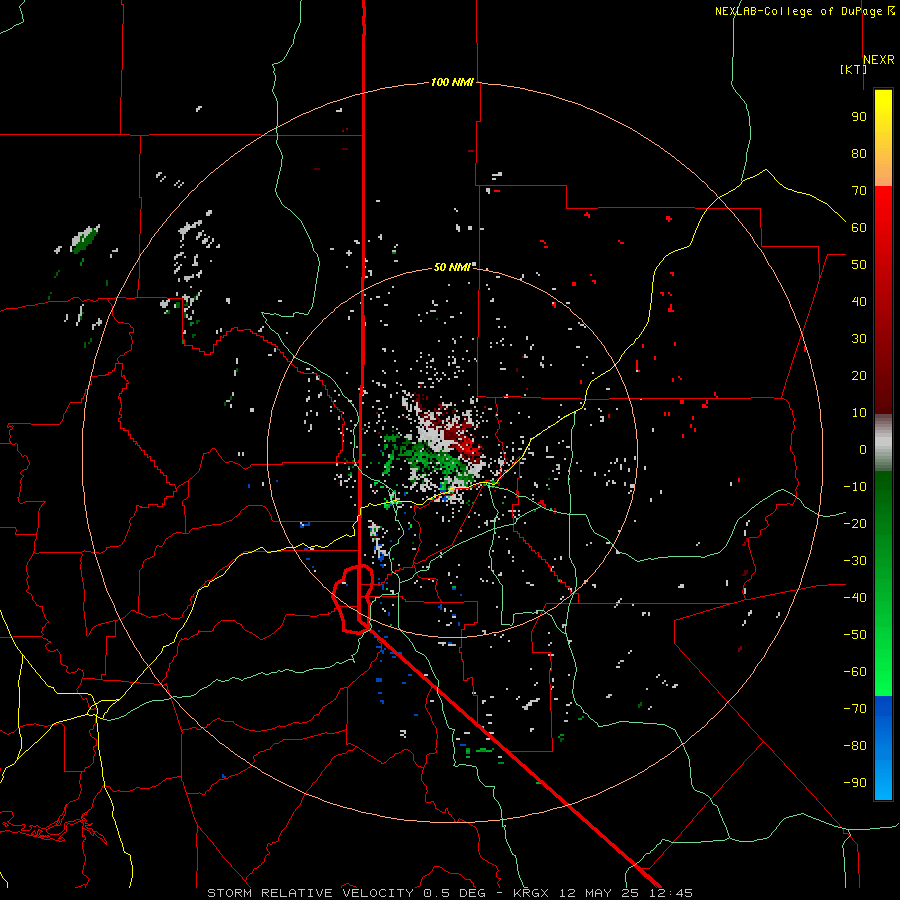The height and width of the screenshot is (900, 900).
Task: Click the 60 value on the velocity scale
Action: coord(859,227)
